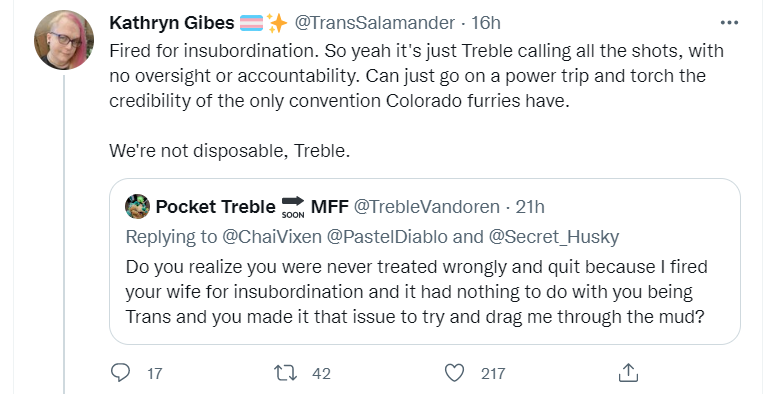Open Pocket Treble's small avatar

[138, 206]
